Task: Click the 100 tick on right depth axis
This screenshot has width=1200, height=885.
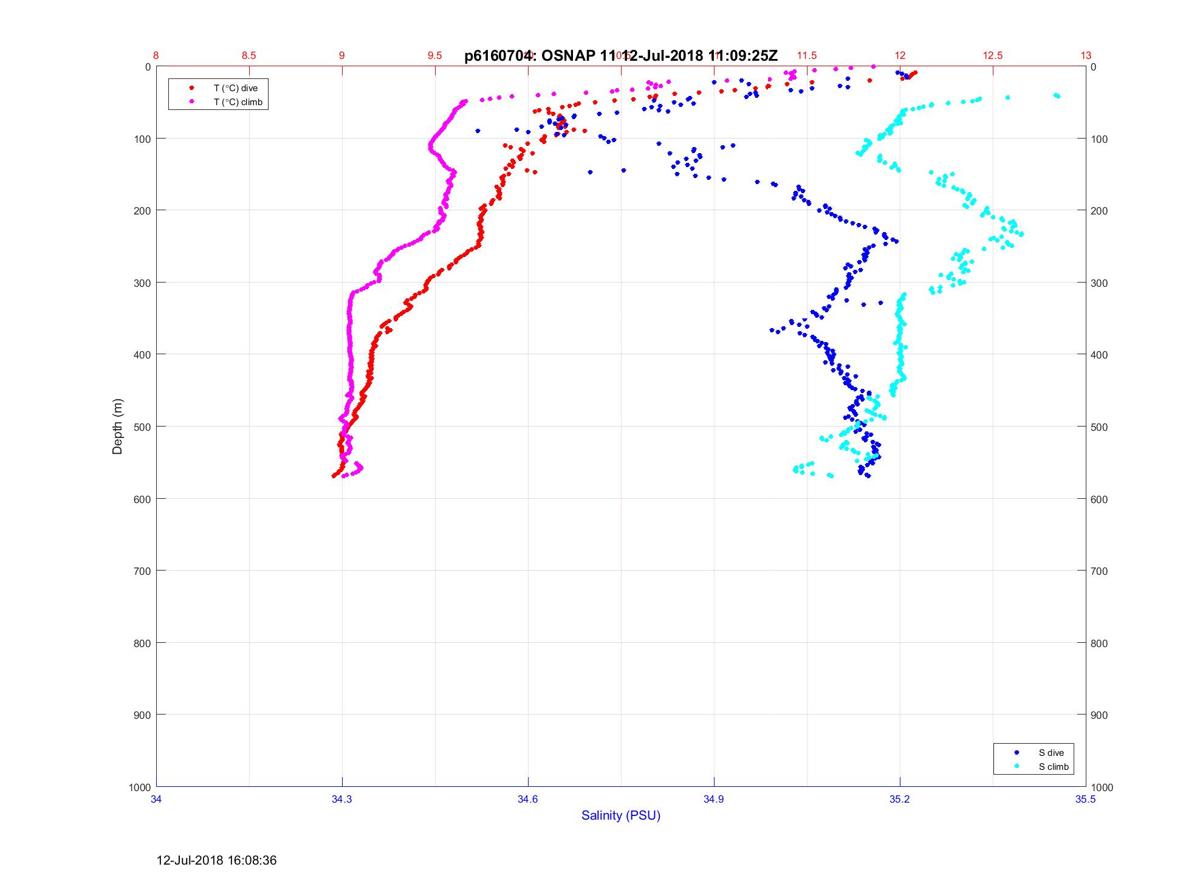Action: pyautogui.click(x=1099, y=139)
